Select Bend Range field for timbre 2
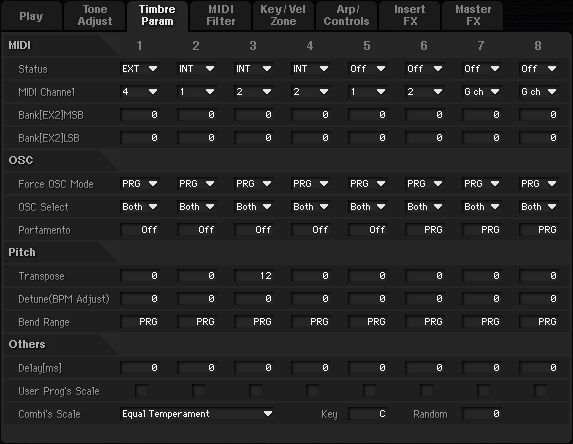Viewport: 573px width, 444px height. 197,322
